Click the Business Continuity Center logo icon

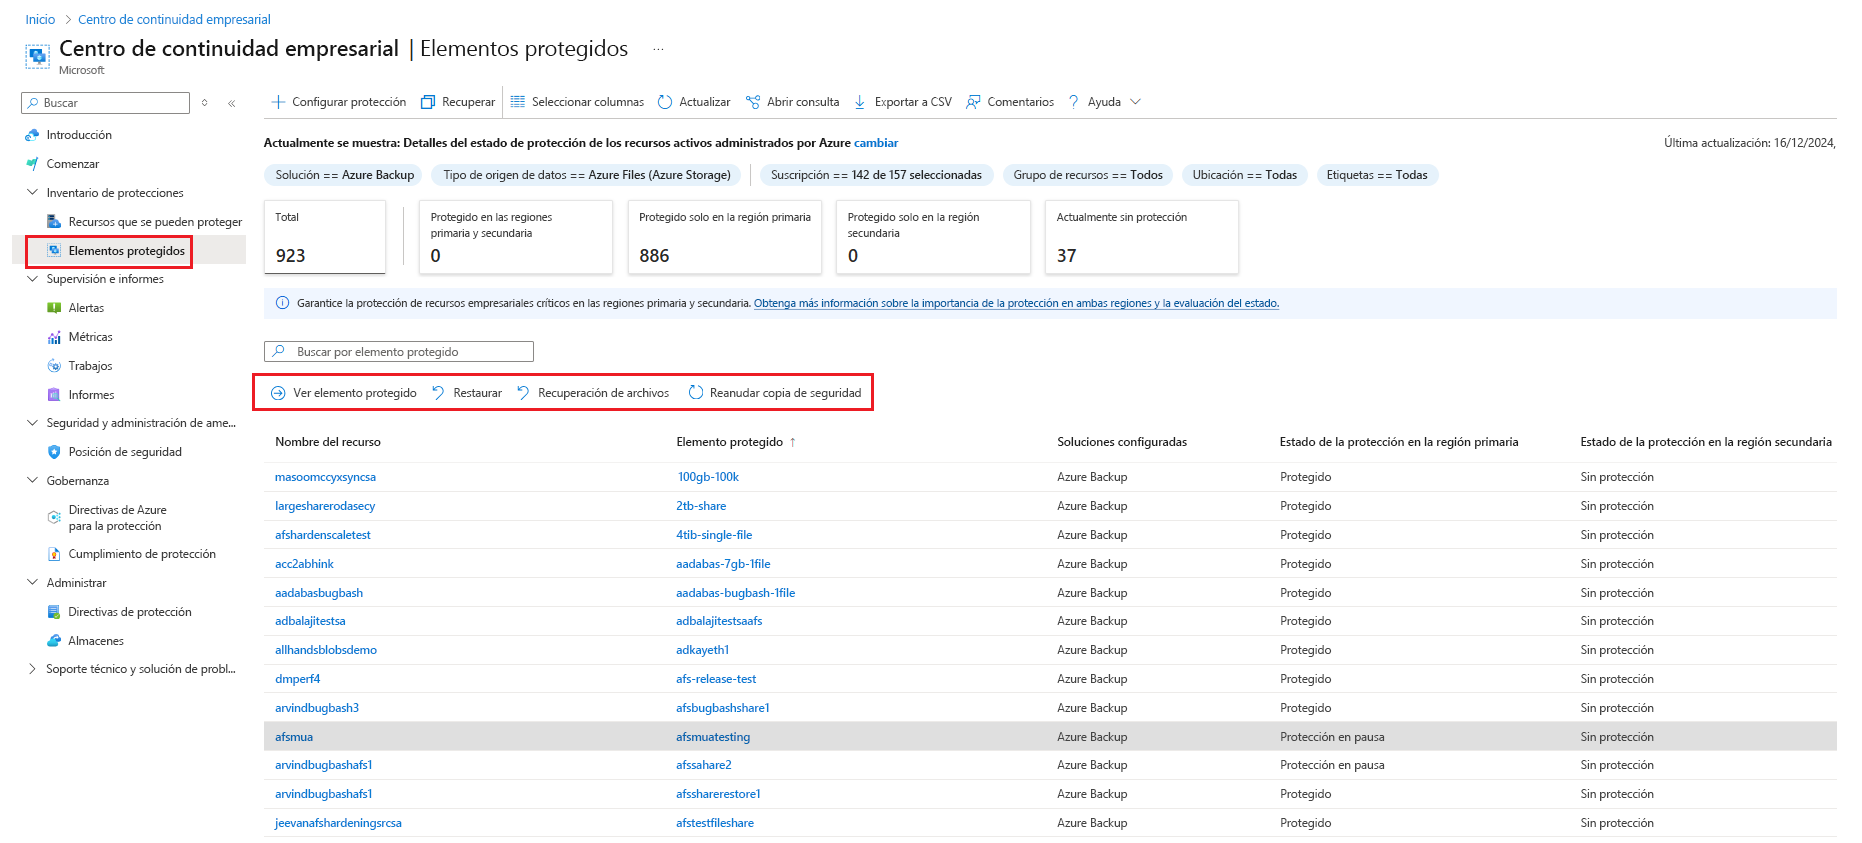(37, 56)
